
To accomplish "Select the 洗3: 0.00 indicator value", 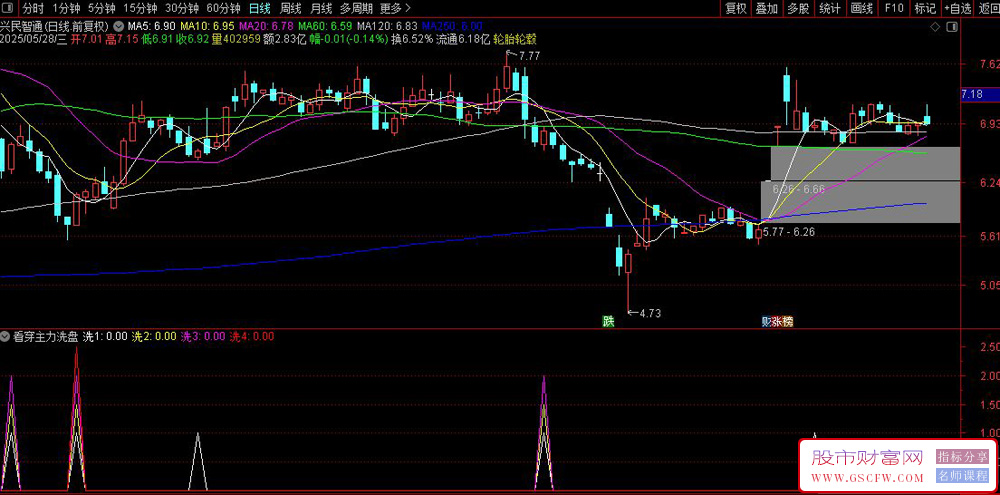I will (203, 336).
